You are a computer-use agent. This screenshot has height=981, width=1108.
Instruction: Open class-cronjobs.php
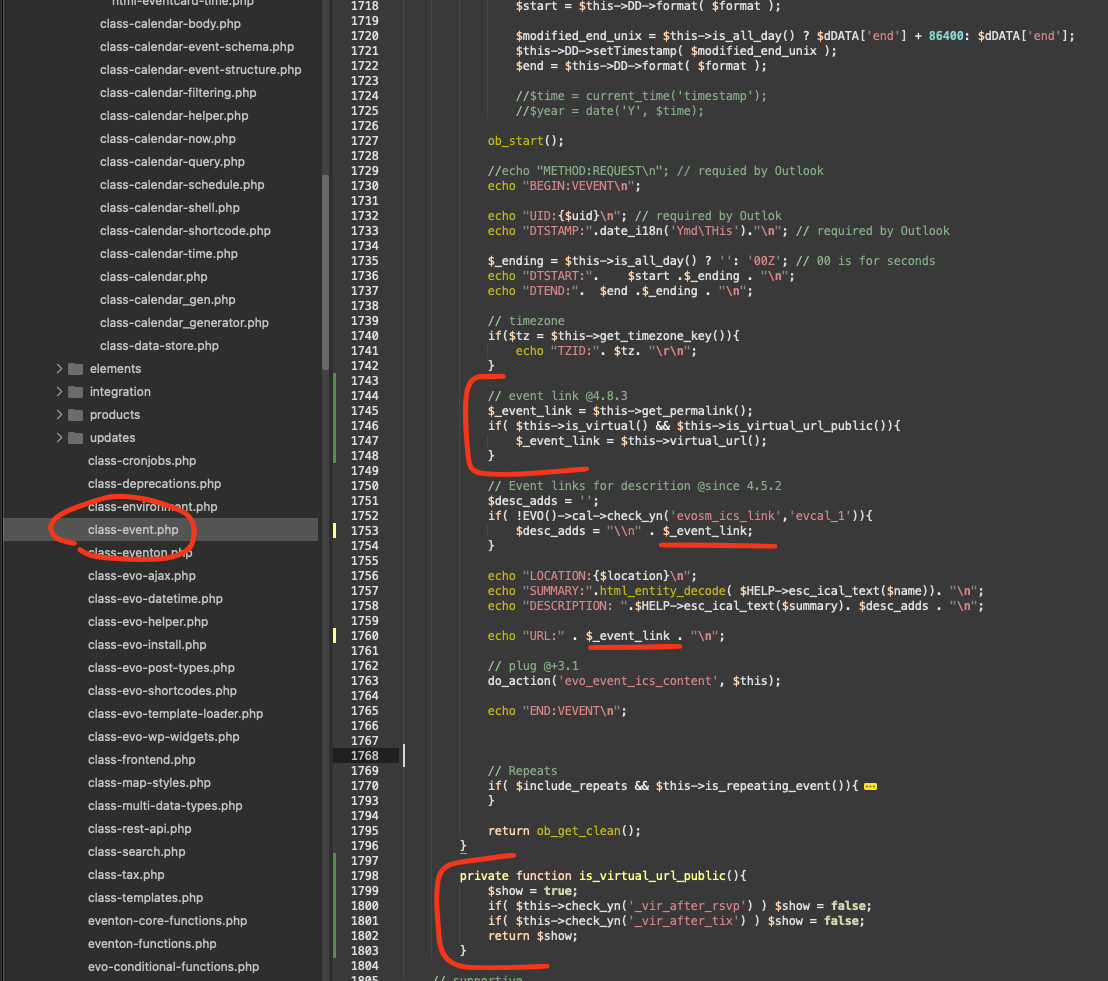[x=142, y=461]
